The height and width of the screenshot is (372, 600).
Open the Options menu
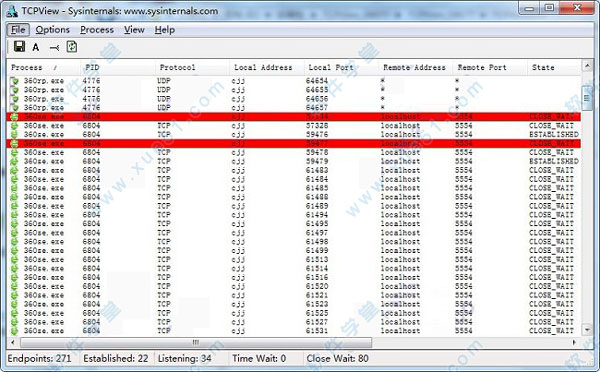pos(52,30)
